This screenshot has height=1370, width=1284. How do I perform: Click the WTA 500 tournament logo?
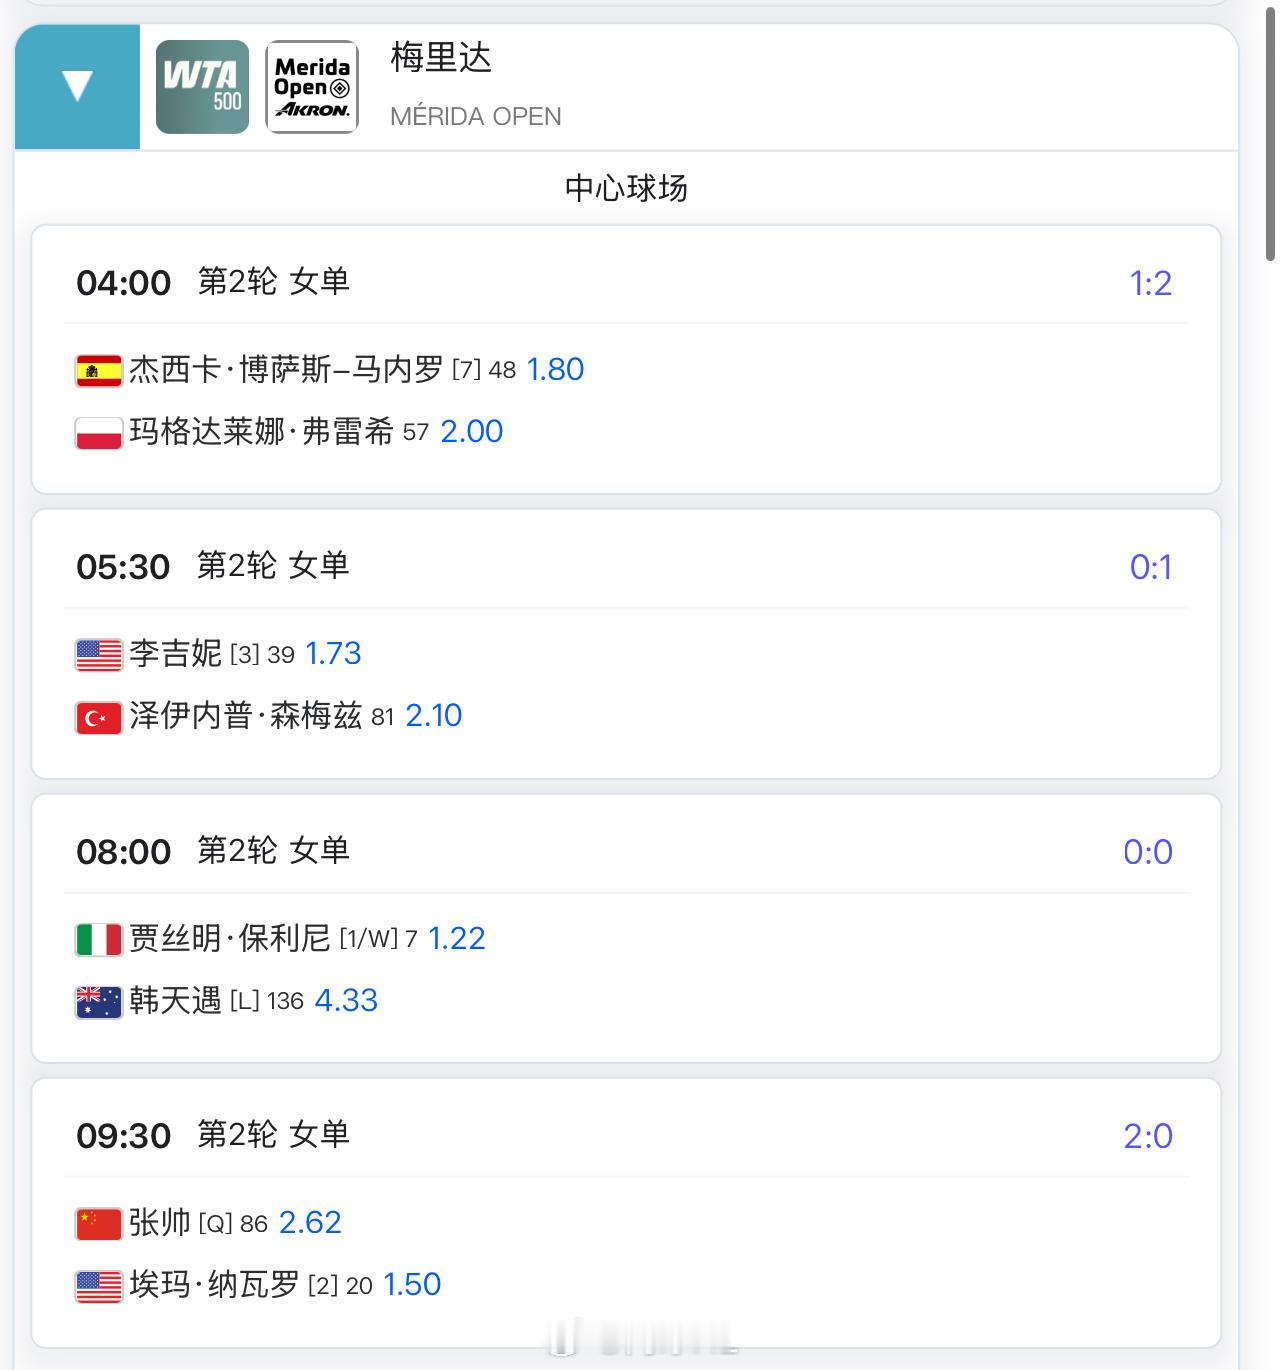click(201, 85)
